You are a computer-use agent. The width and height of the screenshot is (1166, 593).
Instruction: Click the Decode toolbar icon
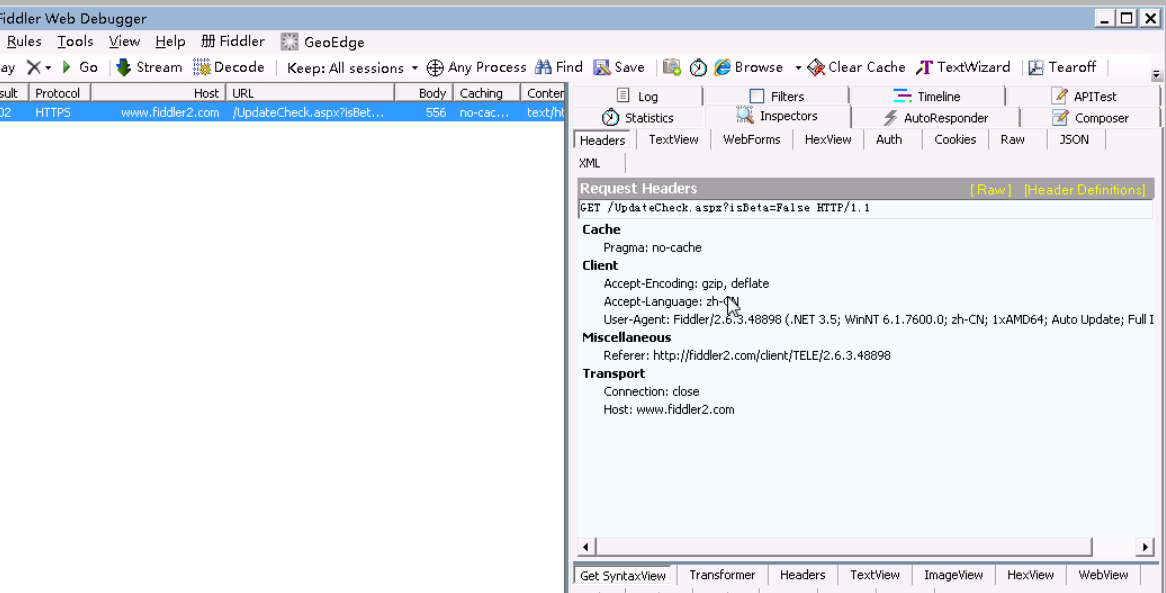click(202, 67)
